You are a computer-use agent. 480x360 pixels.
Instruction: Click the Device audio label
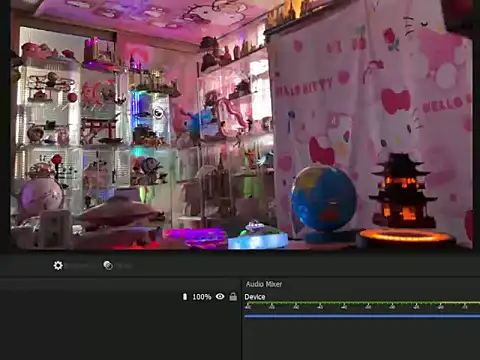click(255, 297)
